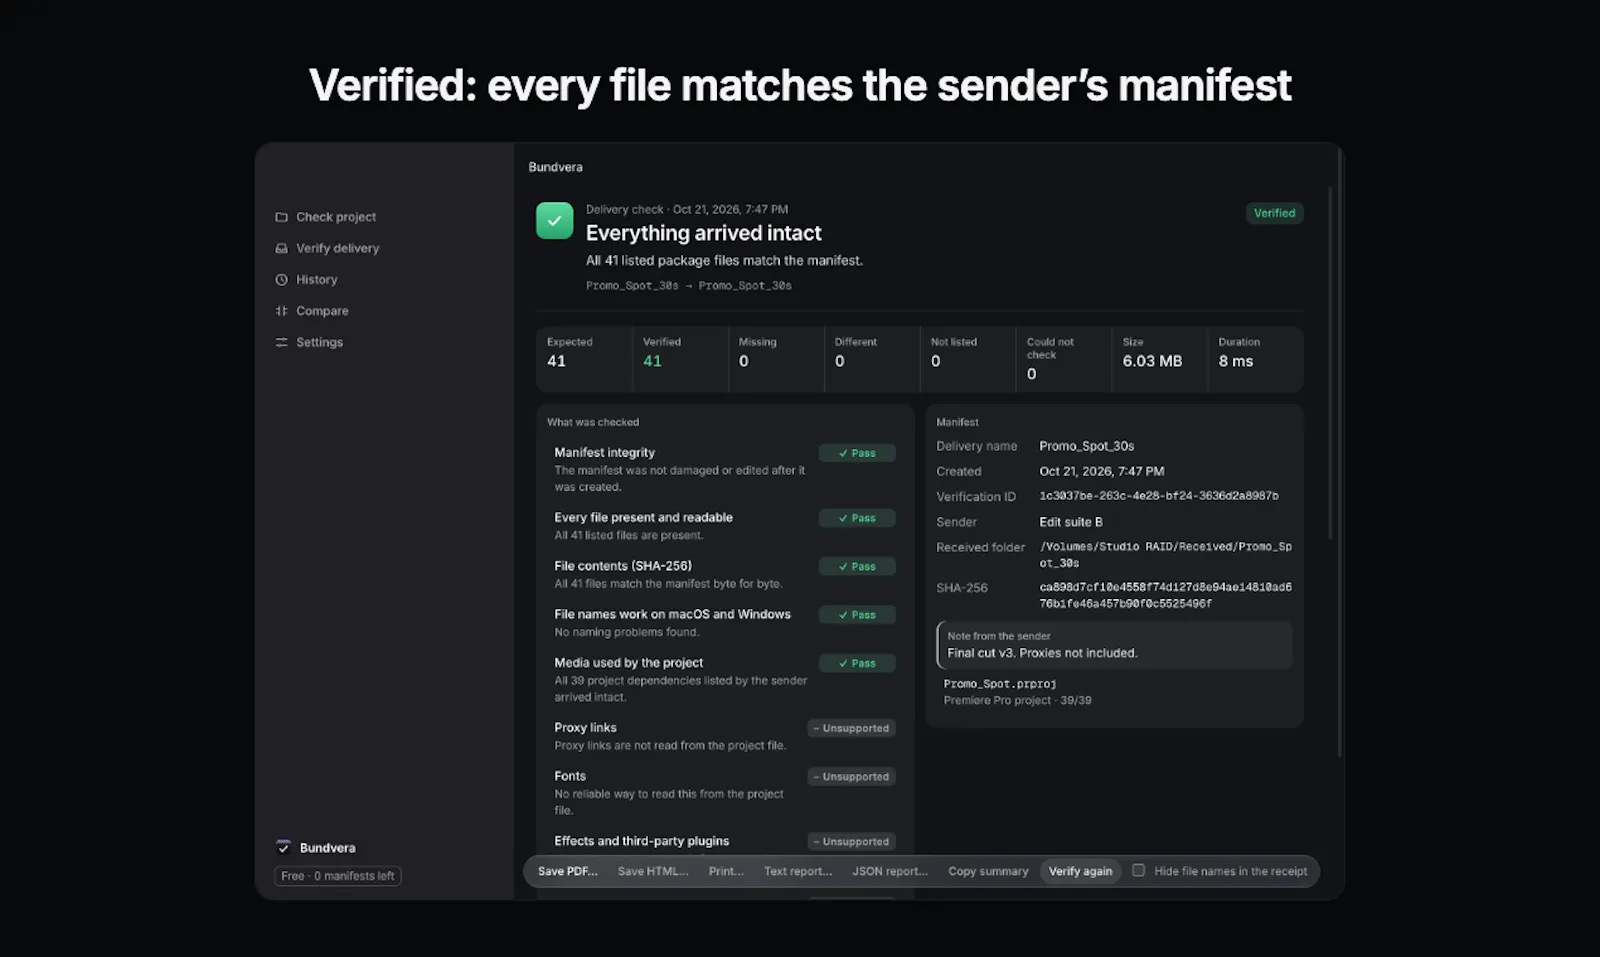Viewport: 1600px width, 957px height.
Task: Open the History page
Action: (316, 280)
